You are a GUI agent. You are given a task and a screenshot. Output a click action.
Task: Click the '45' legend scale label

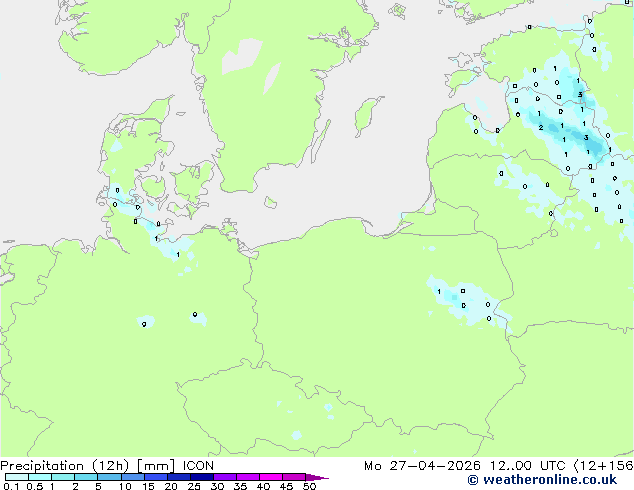coord(286,486)
